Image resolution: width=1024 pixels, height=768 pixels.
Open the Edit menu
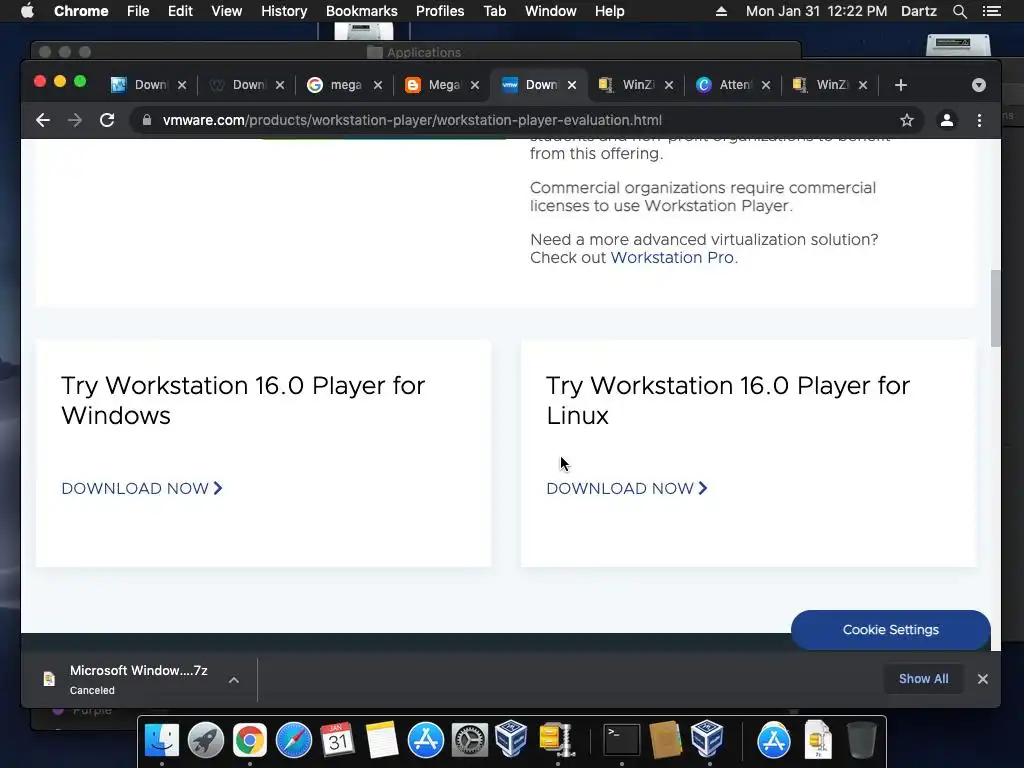pyautogui.click(x=180, y=11)
